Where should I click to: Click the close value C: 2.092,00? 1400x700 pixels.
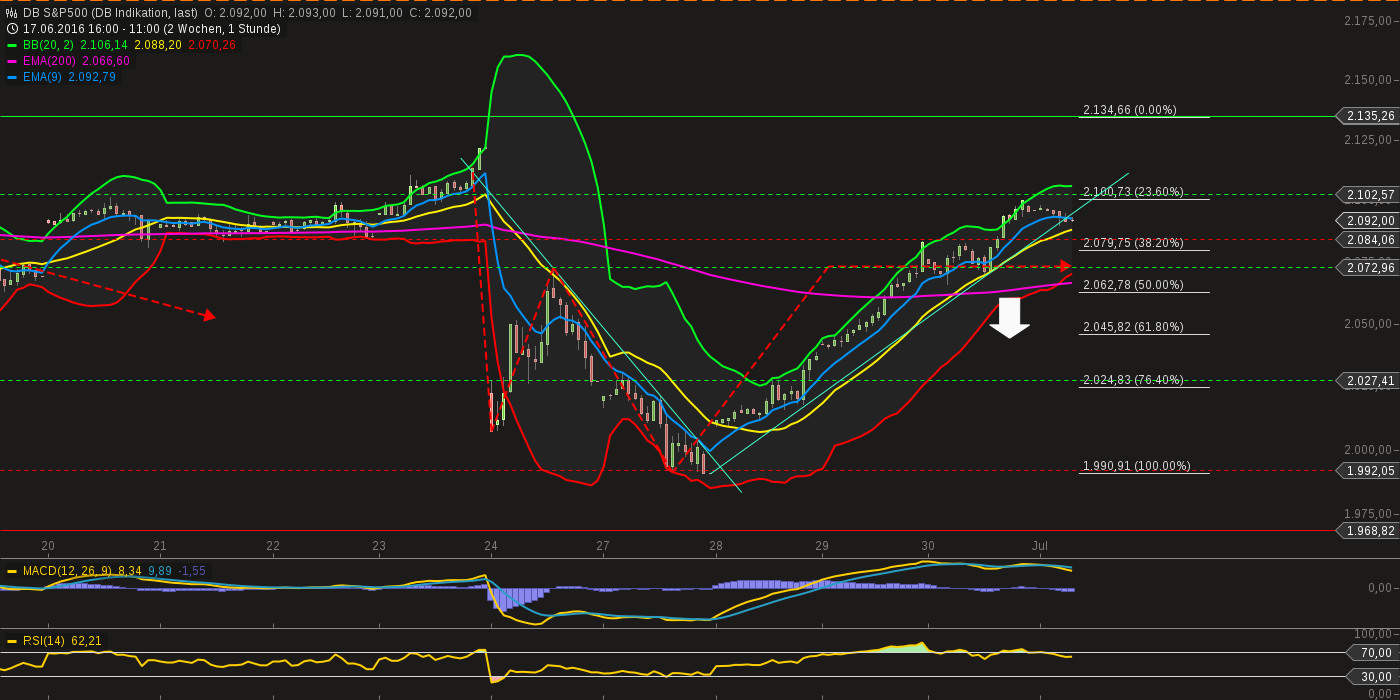point(440,13)
